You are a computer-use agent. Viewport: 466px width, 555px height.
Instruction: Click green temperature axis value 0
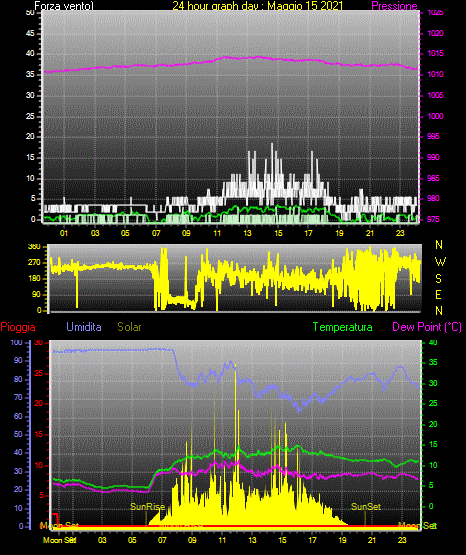(431, 506)
